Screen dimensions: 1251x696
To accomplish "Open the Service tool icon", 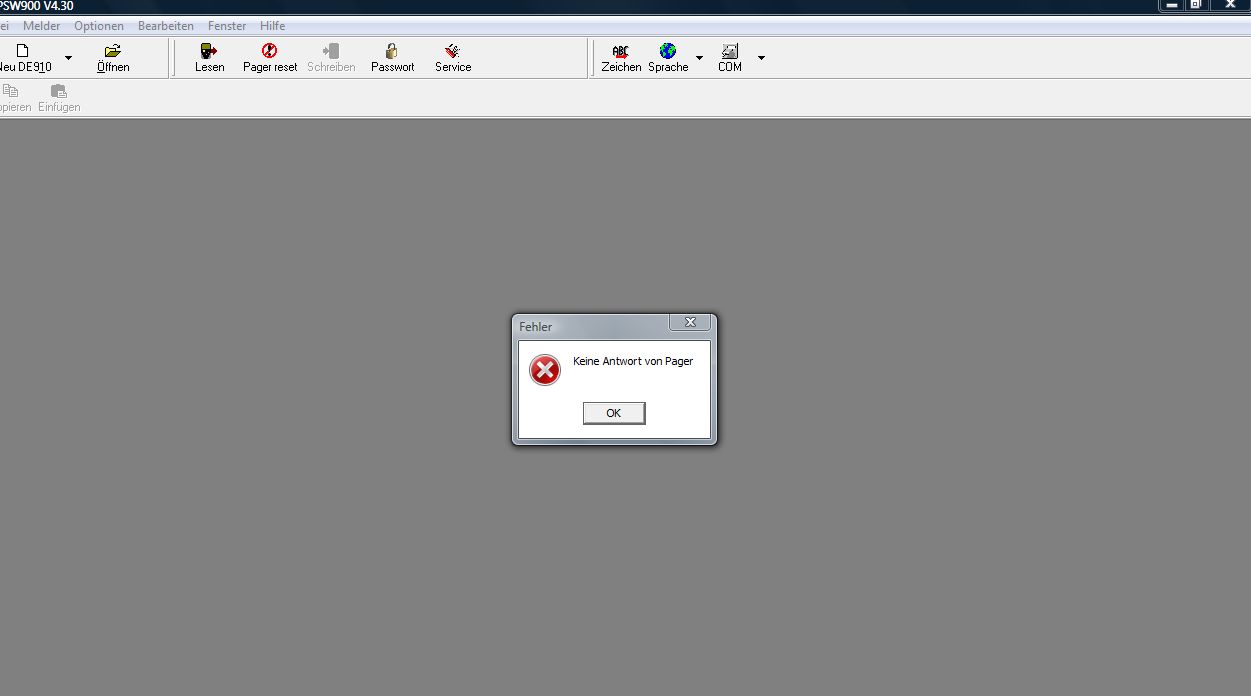I will [452, 51].
